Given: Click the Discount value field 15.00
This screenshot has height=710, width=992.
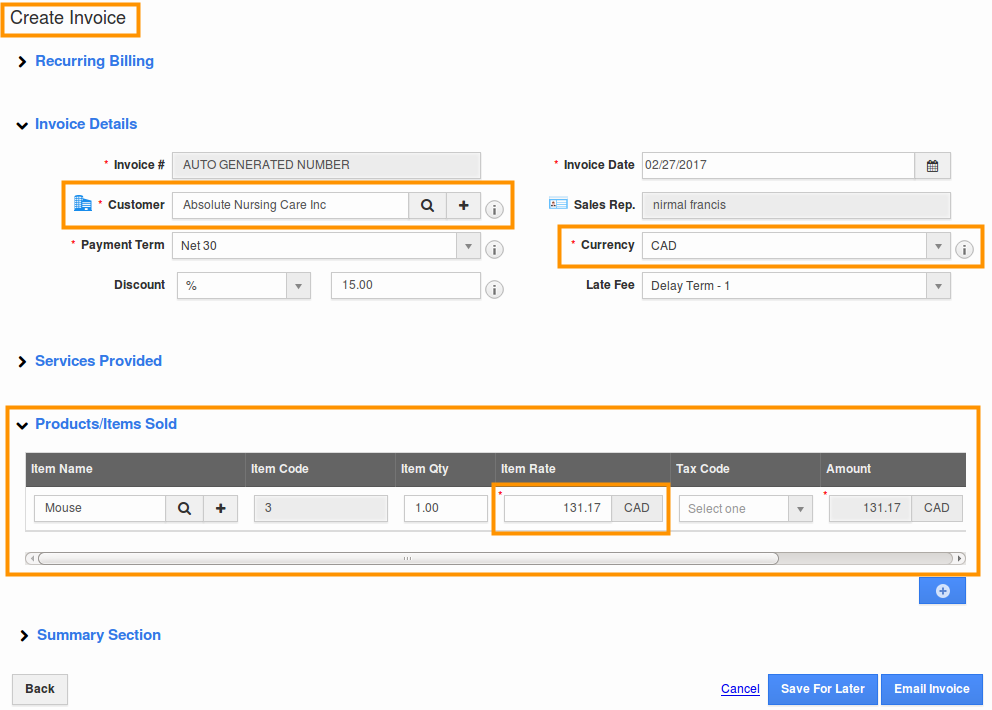Looking at the screenshot, I should (406, 286).
